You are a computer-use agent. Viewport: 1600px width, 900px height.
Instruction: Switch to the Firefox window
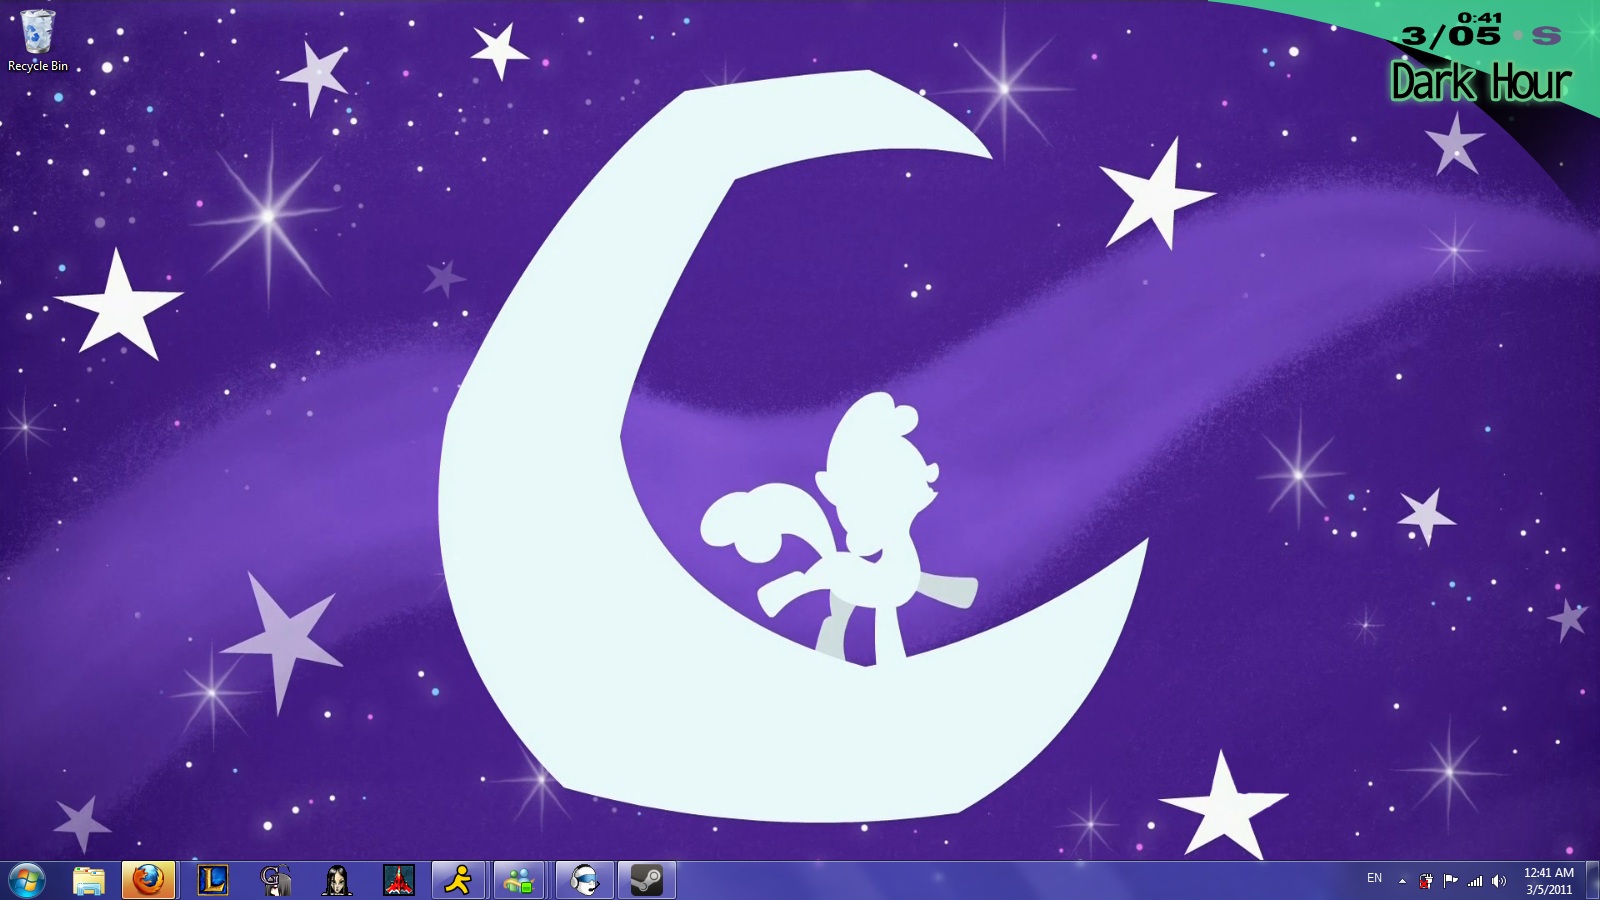click(148, 881)
